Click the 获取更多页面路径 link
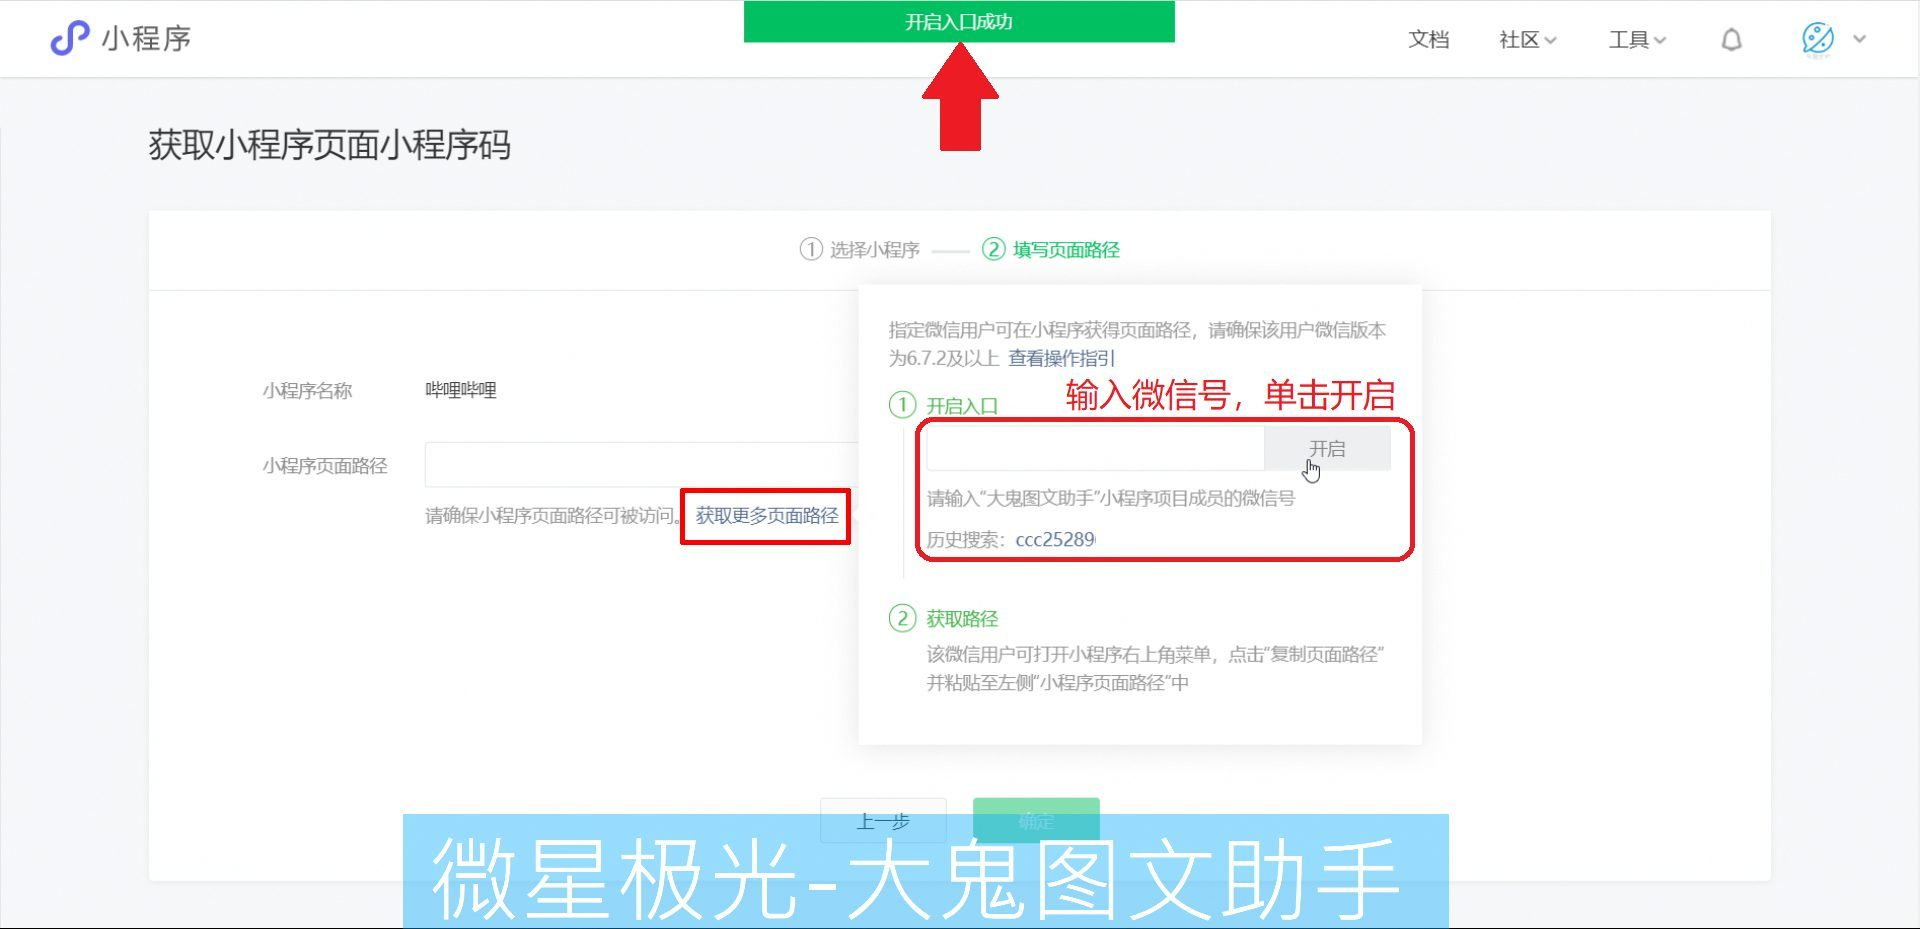 [x=765, y=516]
